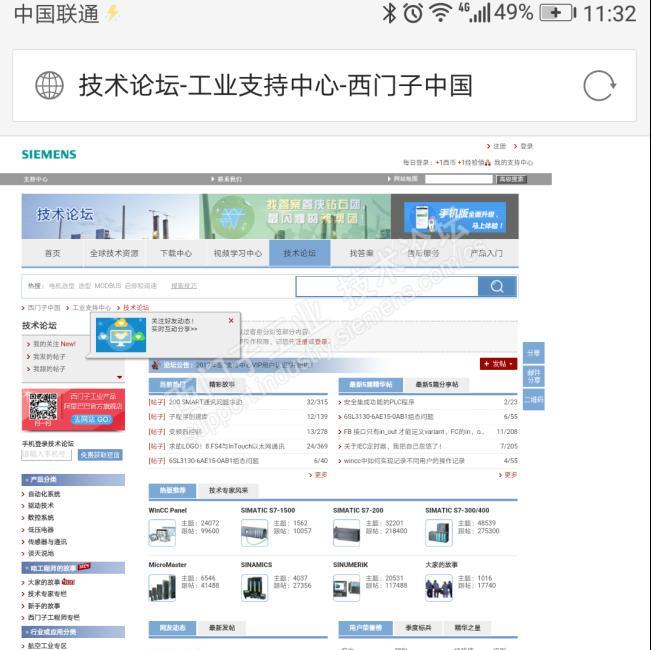Image resolution: width=651 pixels, height=650 pixels.
Task: Switch to the 最新发帖 tab
Action: pos(222,628)
